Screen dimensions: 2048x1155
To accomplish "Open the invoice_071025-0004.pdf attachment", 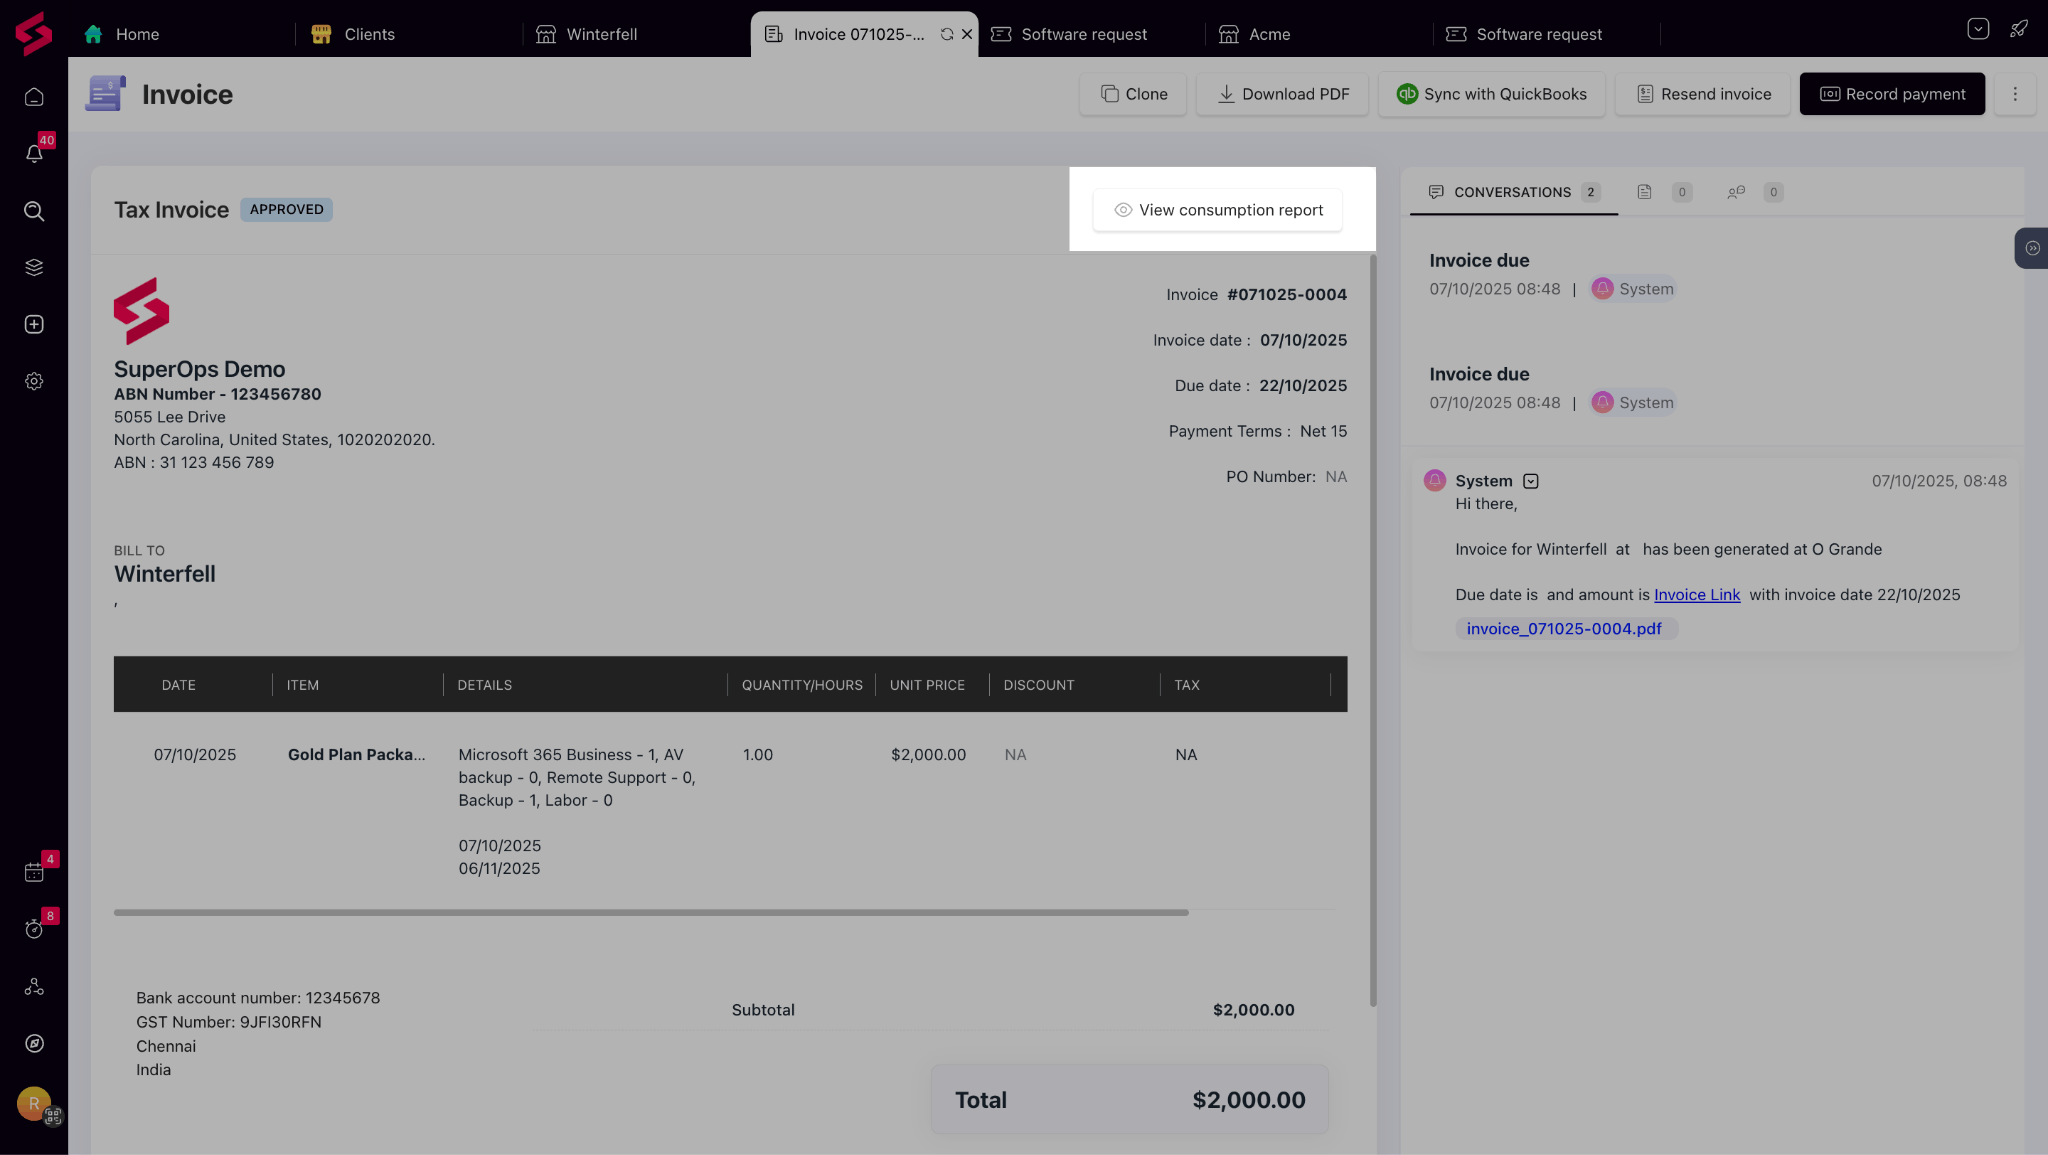I will [1563, 629].
